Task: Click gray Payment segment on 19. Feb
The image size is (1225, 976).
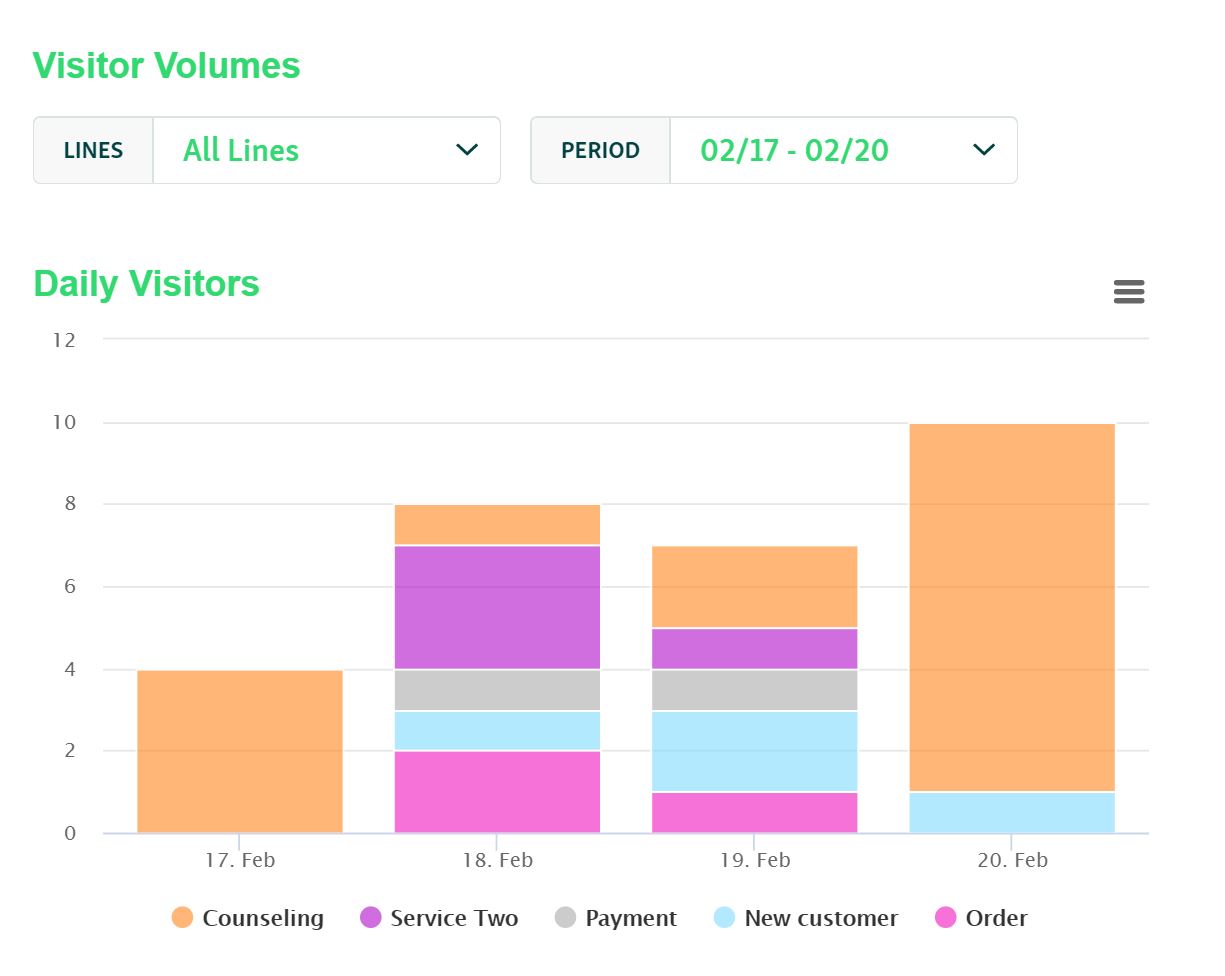Action: point(754,690)
